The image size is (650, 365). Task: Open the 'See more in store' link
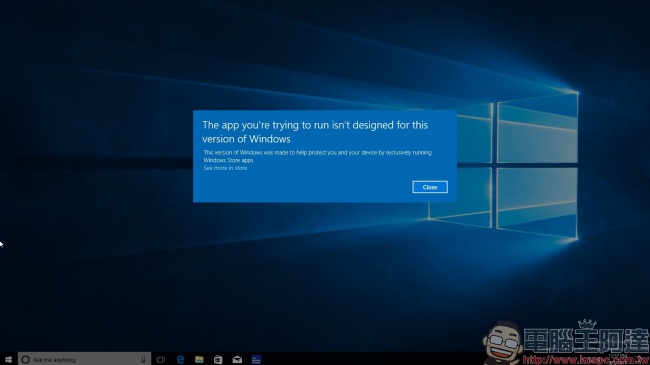coord(225,168)
